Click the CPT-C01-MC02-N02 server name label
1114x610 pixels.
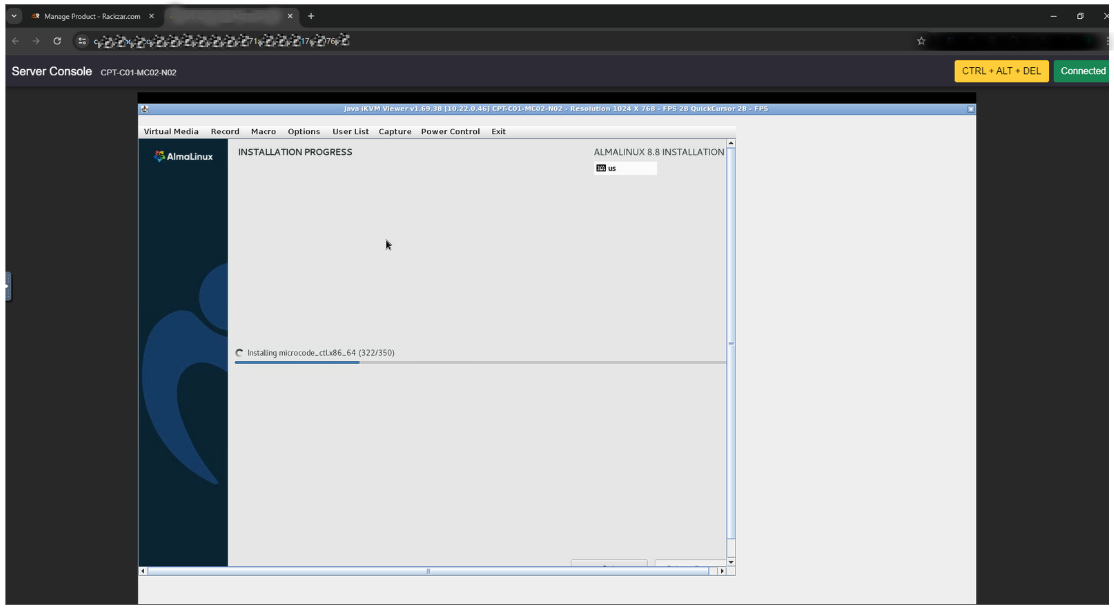pyautogui.click(x=139, y=72)
